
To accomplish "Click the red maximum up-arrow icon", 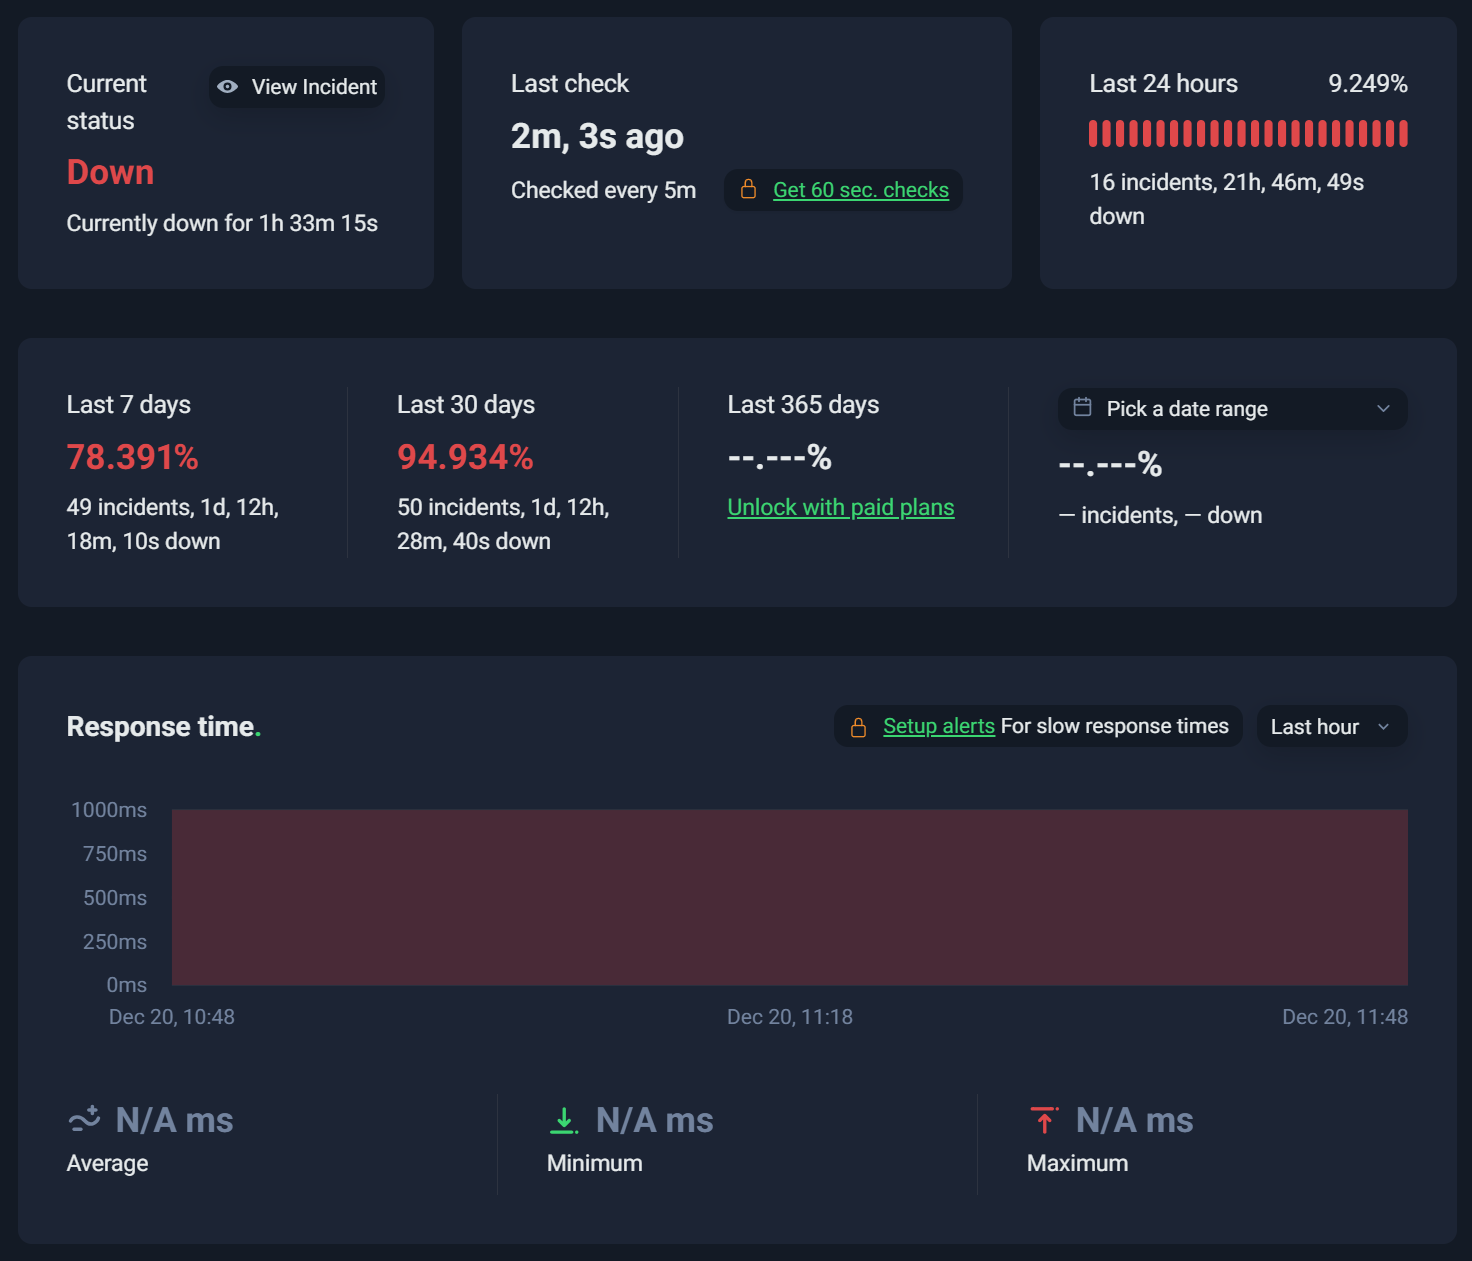I will 1044,1120.
